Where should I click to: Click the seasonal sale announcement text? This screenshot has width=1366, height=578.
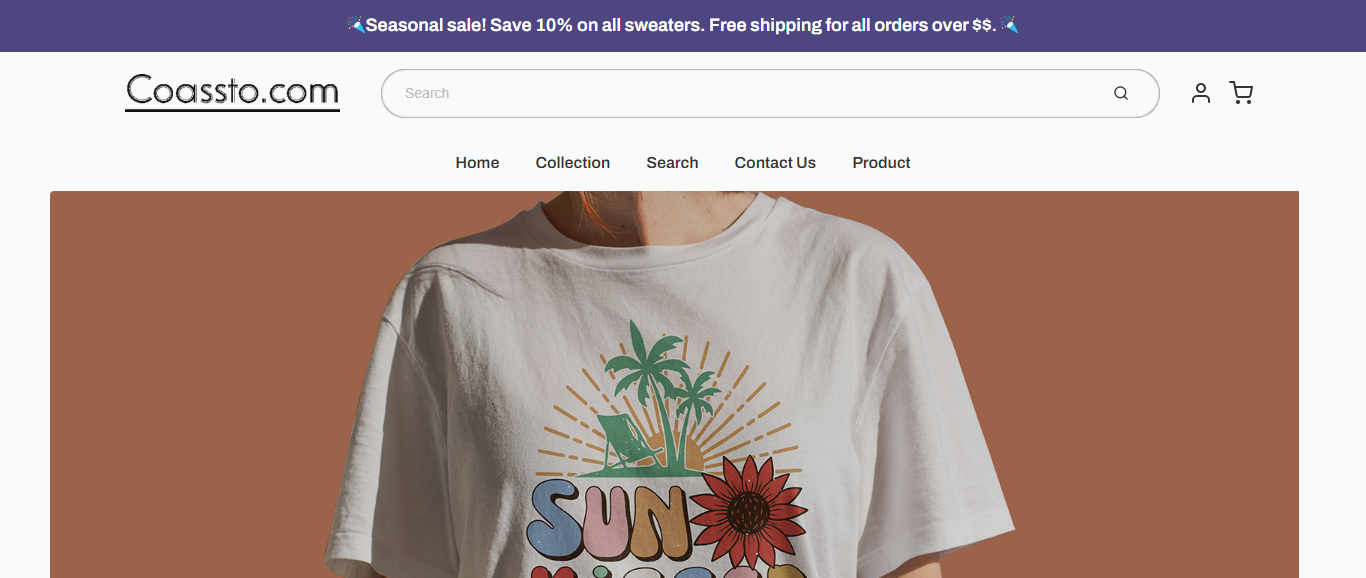(682, 25)
